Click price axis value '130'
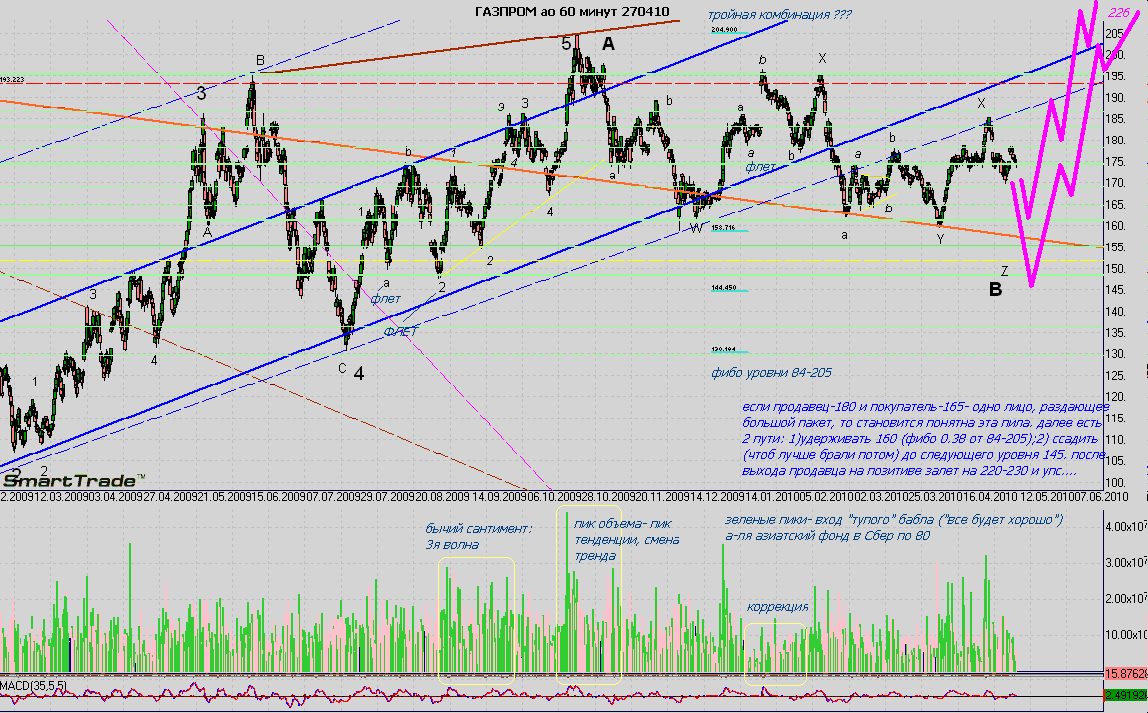Image resolution: width=1148 pixels, height=713 pixels. click(1115, 354)
